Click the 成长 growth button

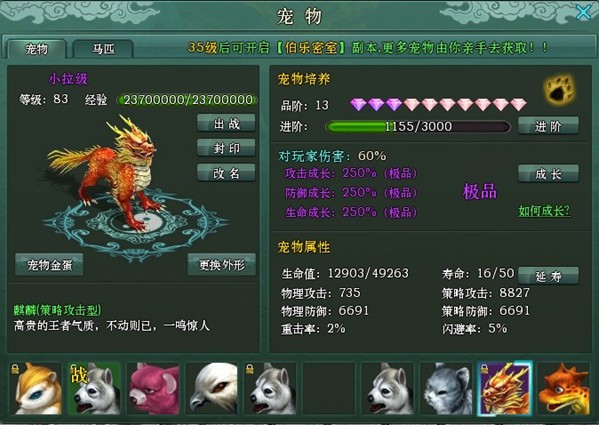tap(548, 174)
